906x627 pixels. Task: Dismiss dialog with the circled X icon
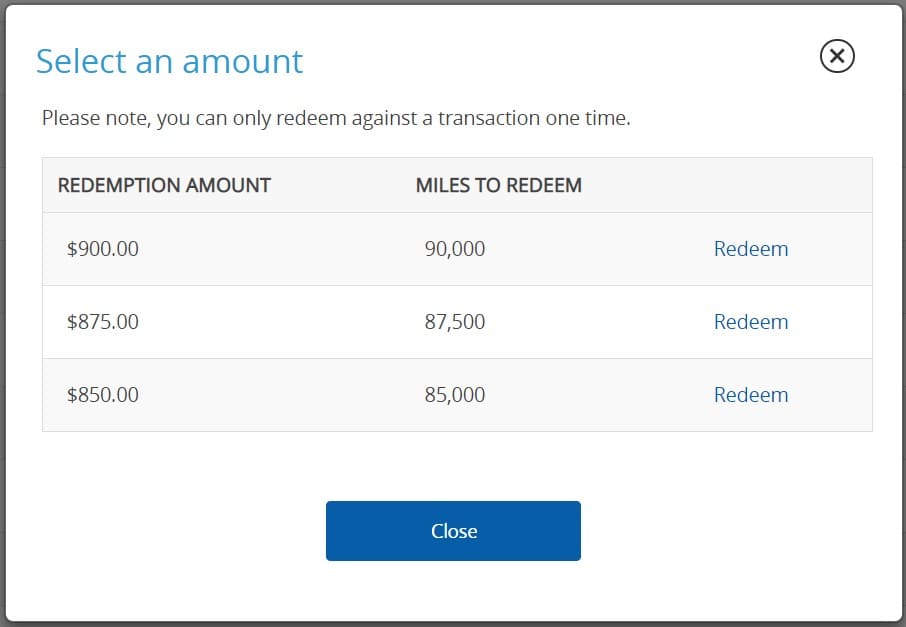coord(837,56)
